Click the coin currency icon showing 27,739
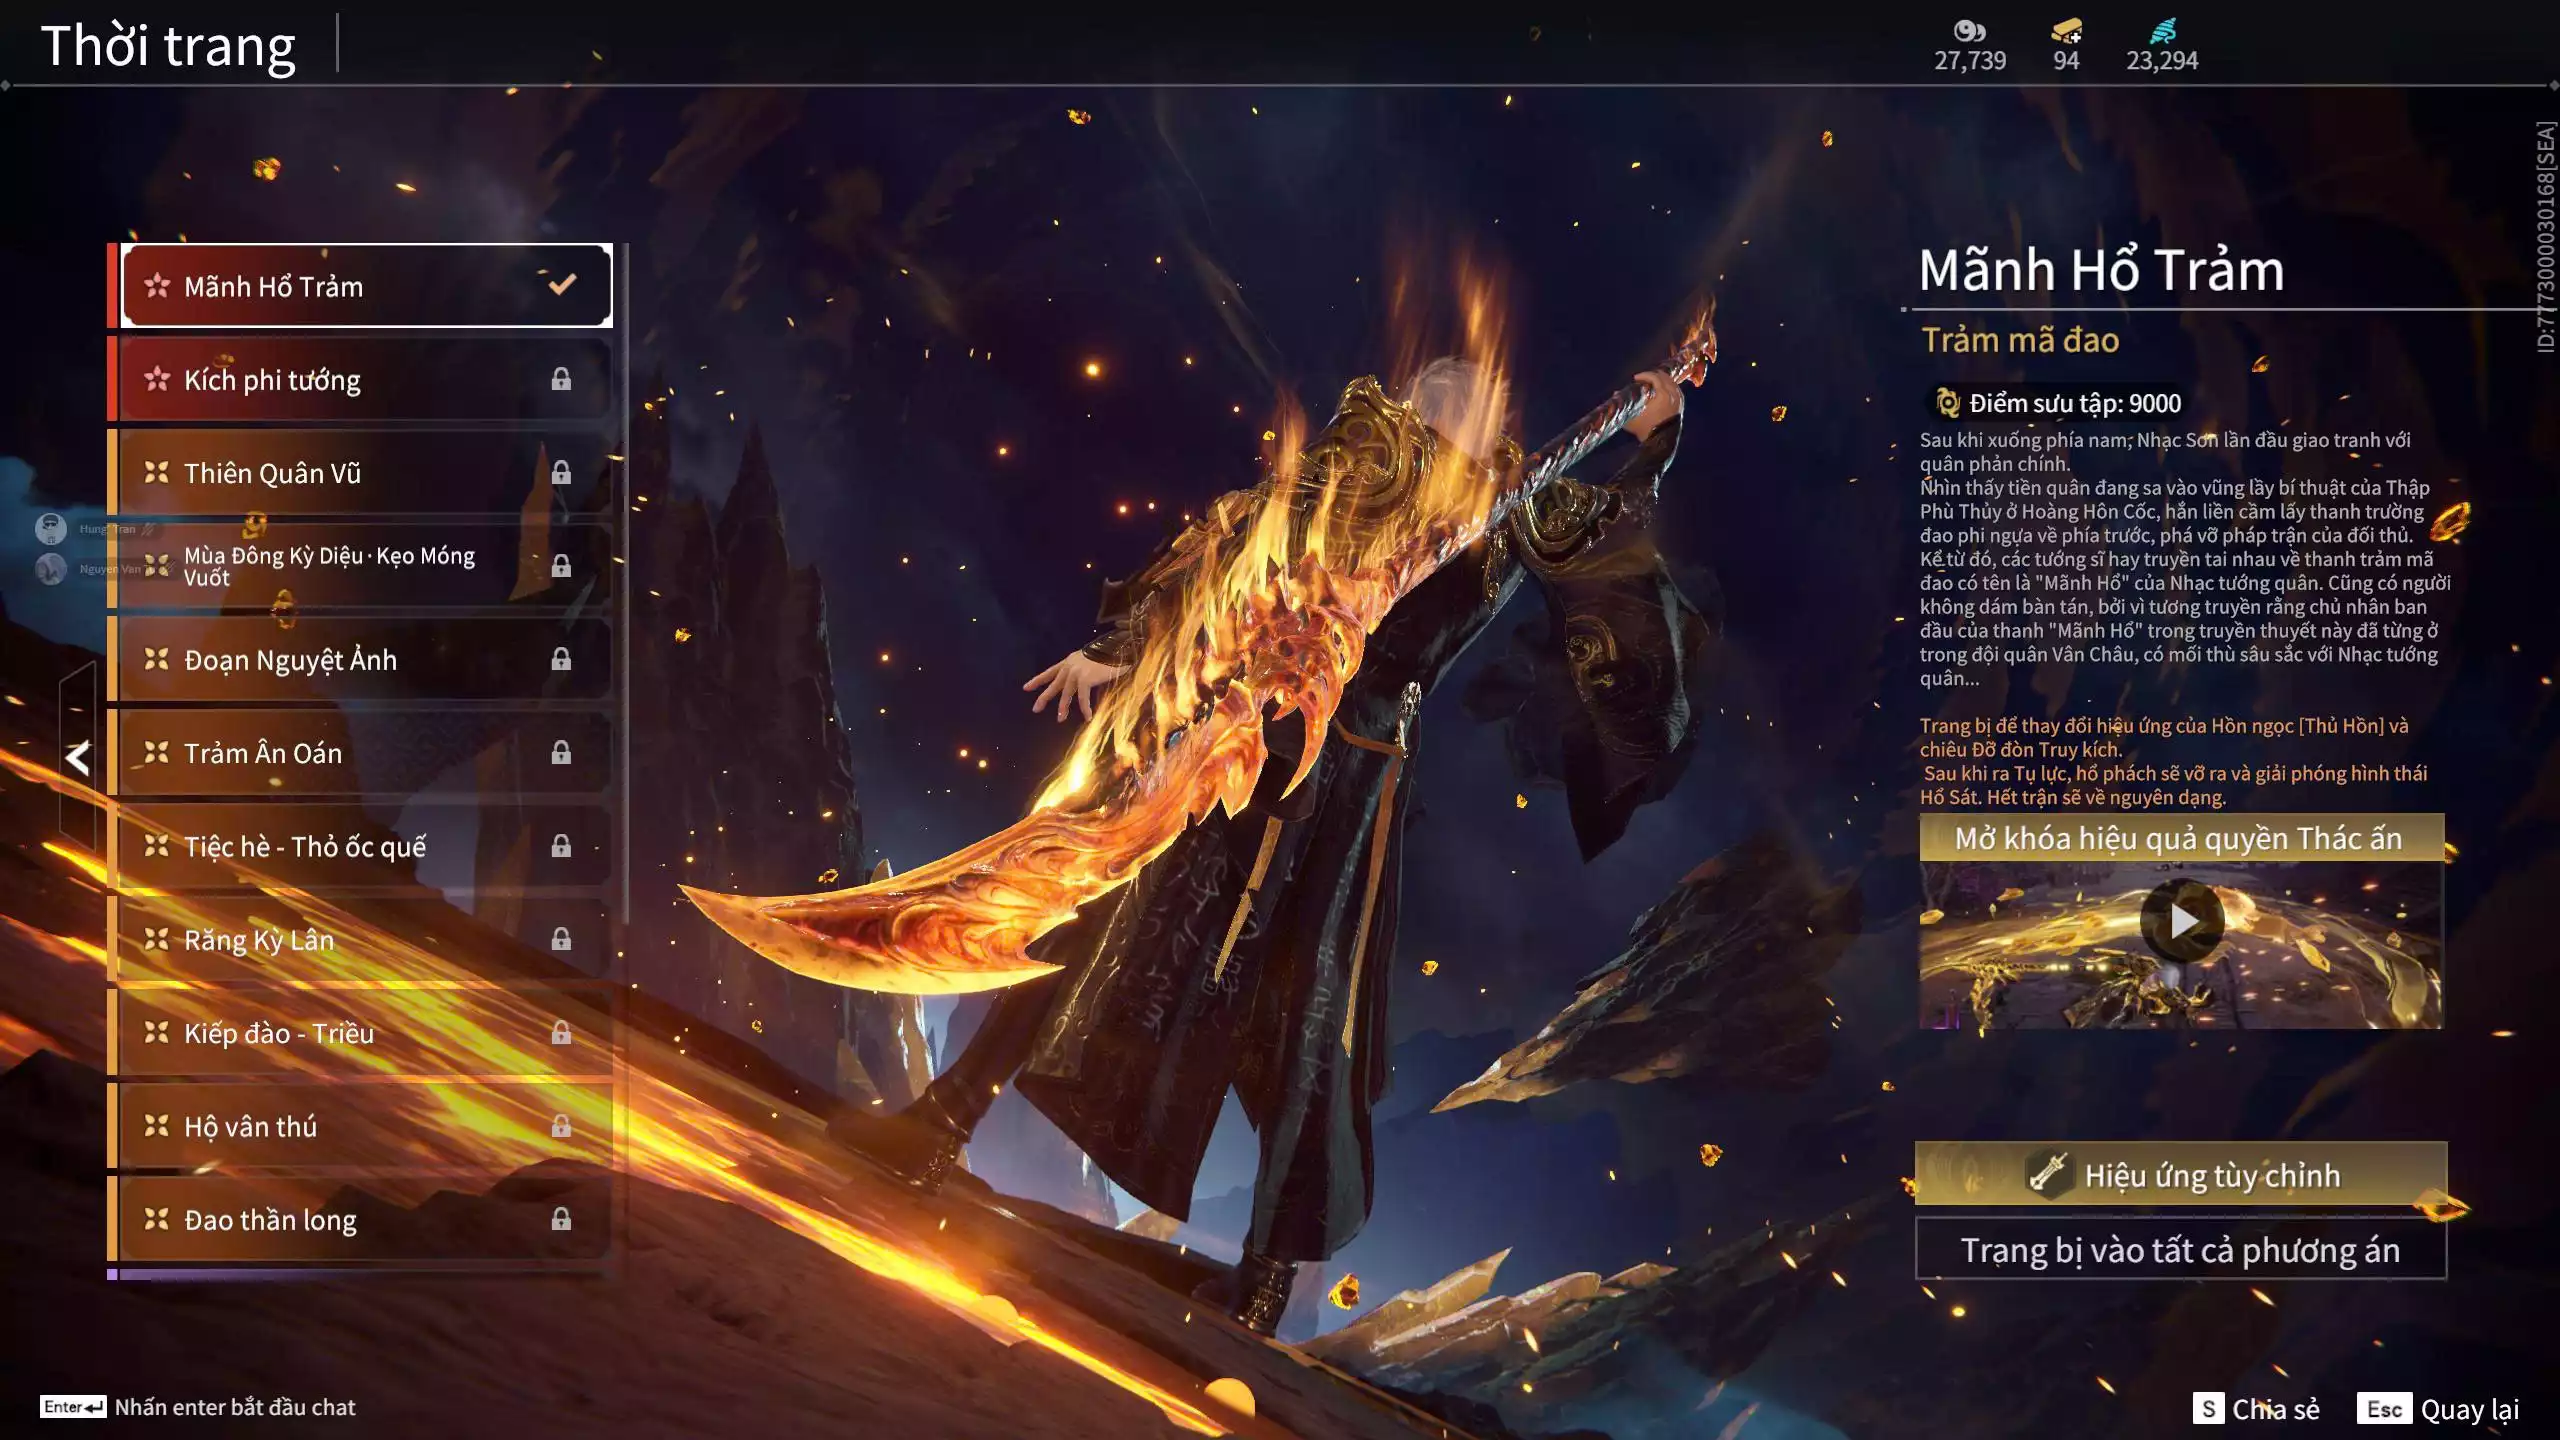The image size is (2560, 1440). (1969, 31)
